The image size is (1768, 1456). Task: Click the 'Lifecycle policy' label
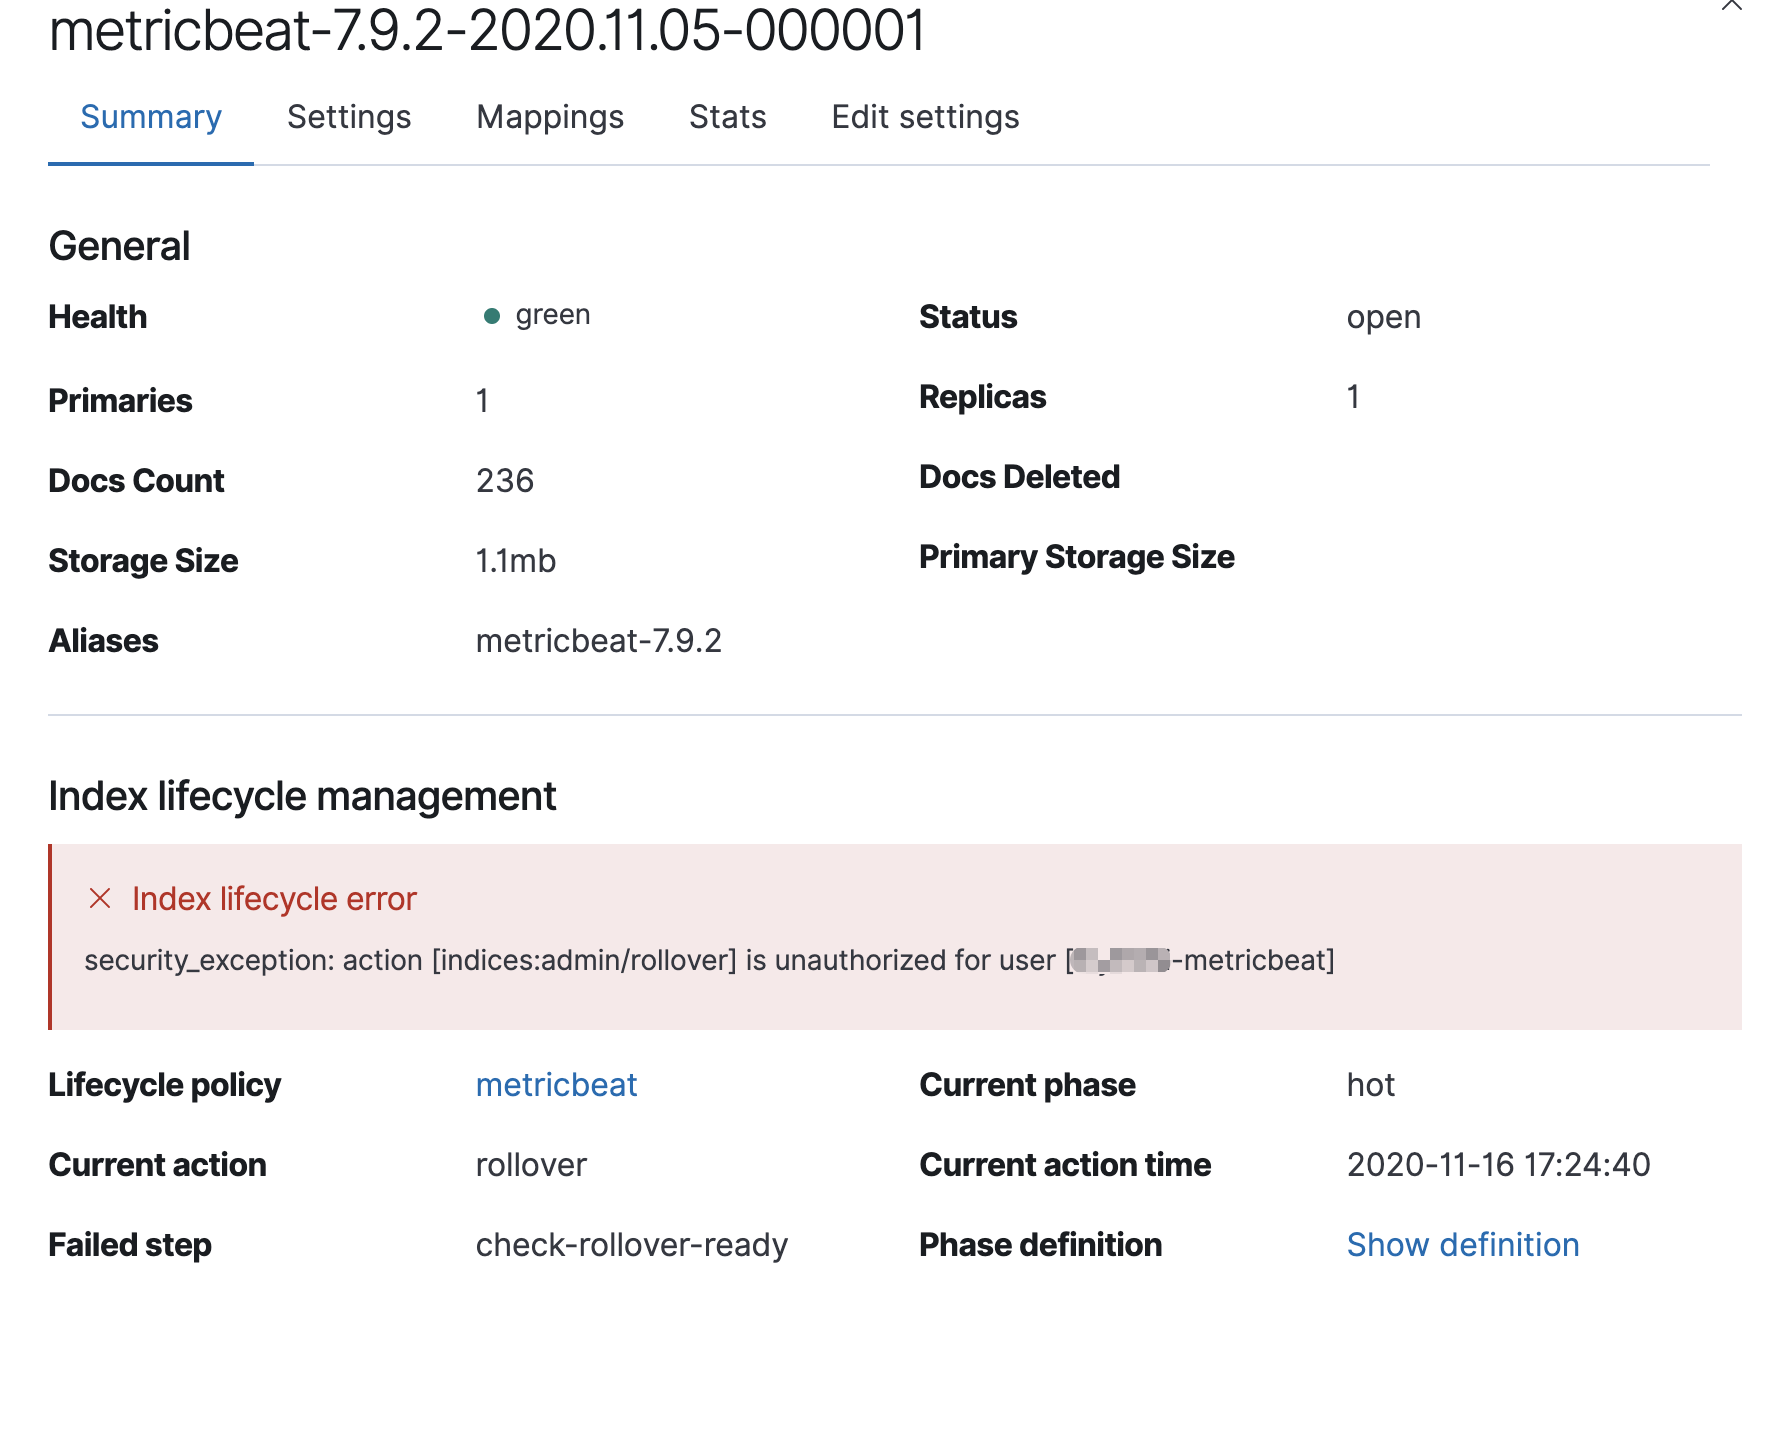165,1085
